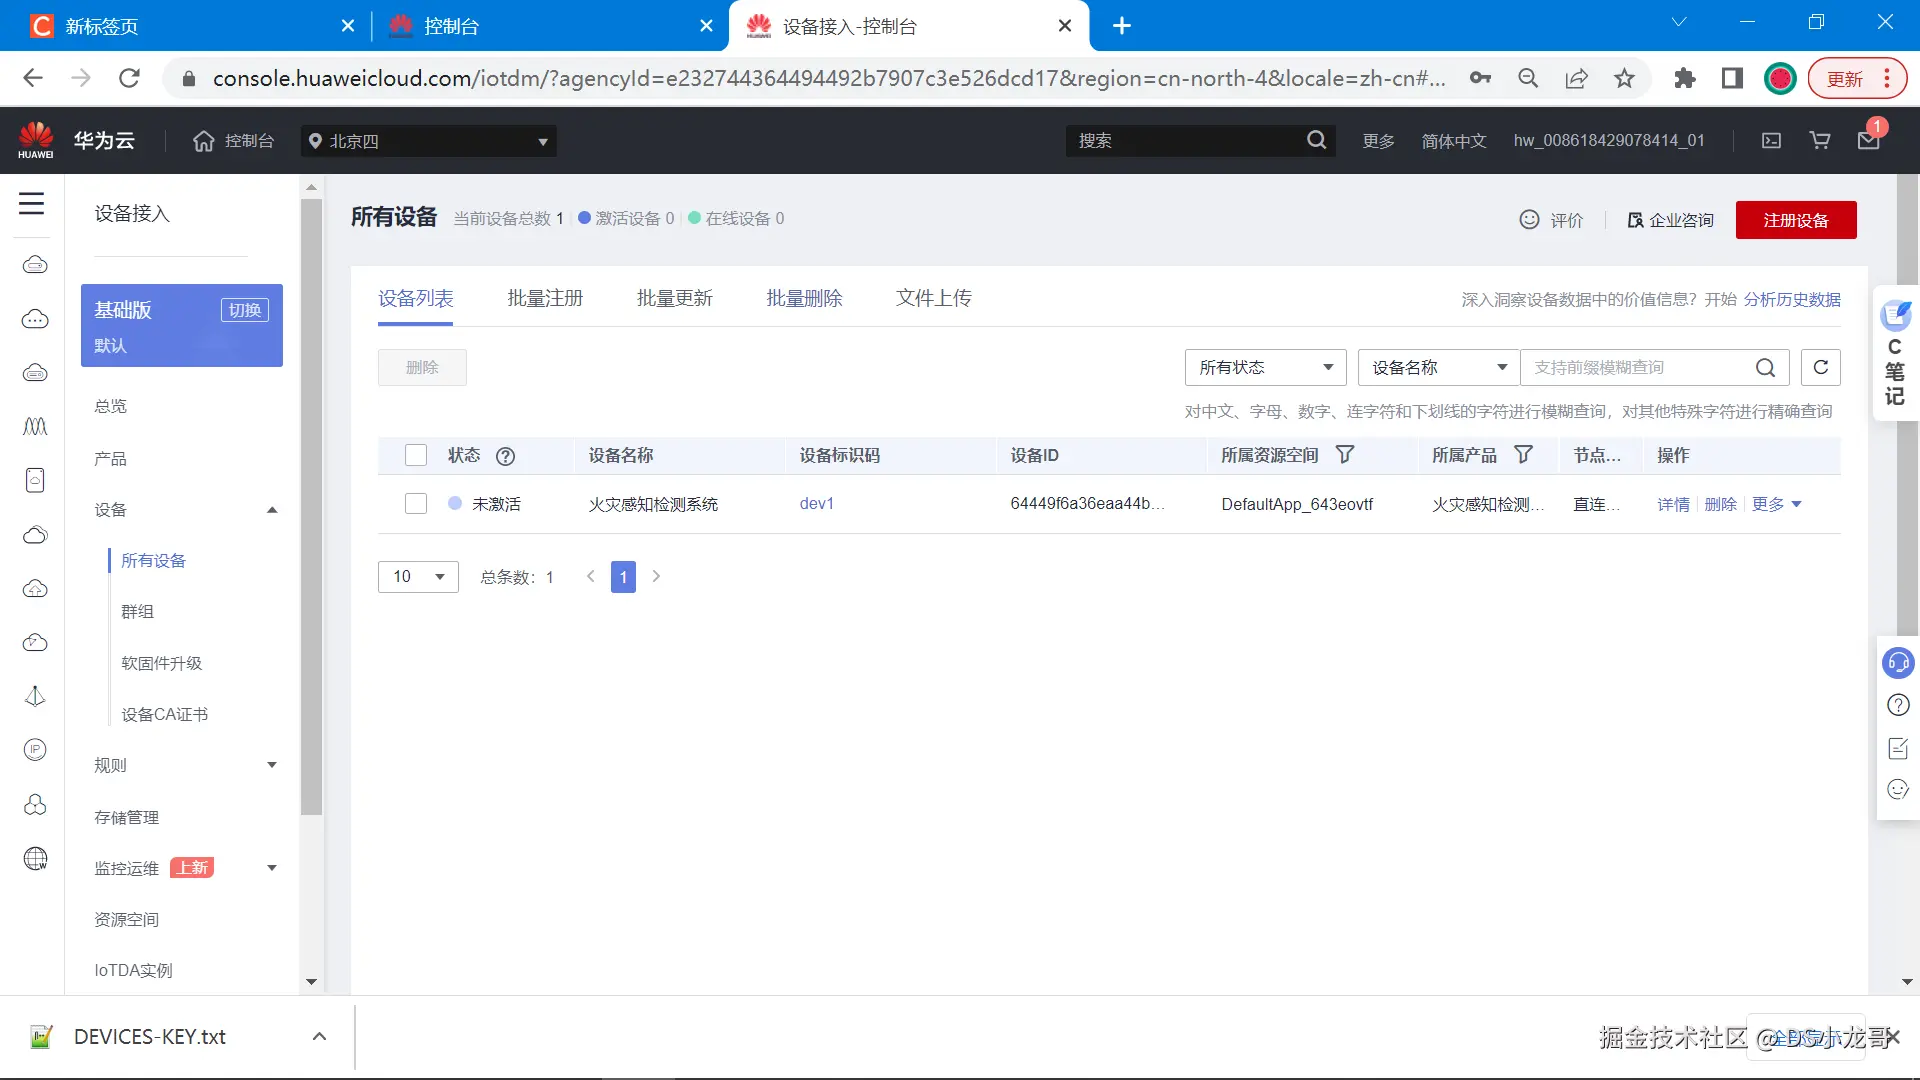Click the filter funnel next to 所属资源空间
The image size is (1920, 1080).
[x=1345, y=455]
